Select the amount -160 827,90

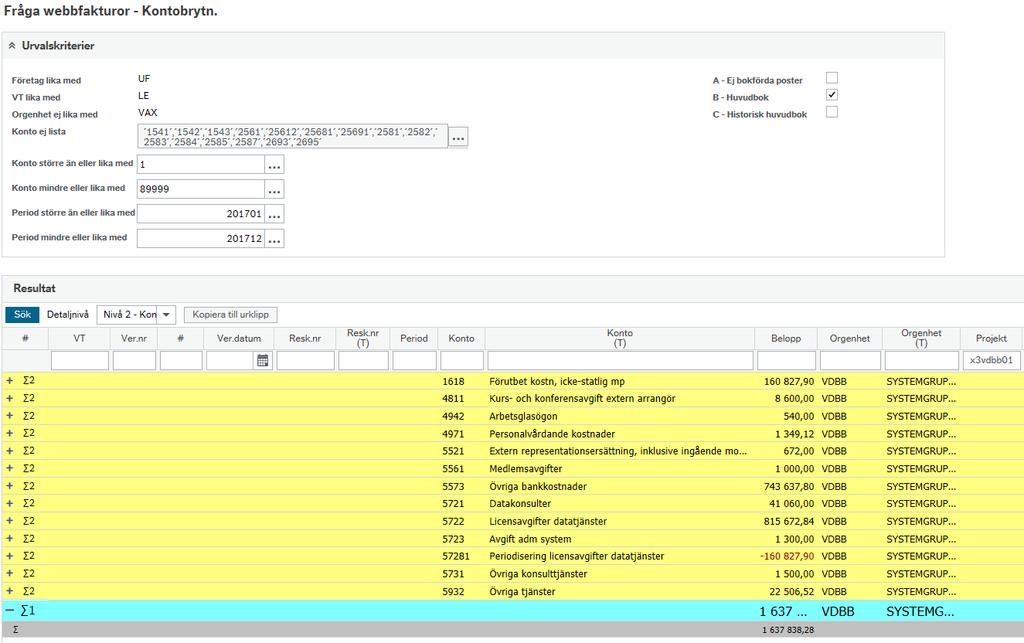[787, 556]
